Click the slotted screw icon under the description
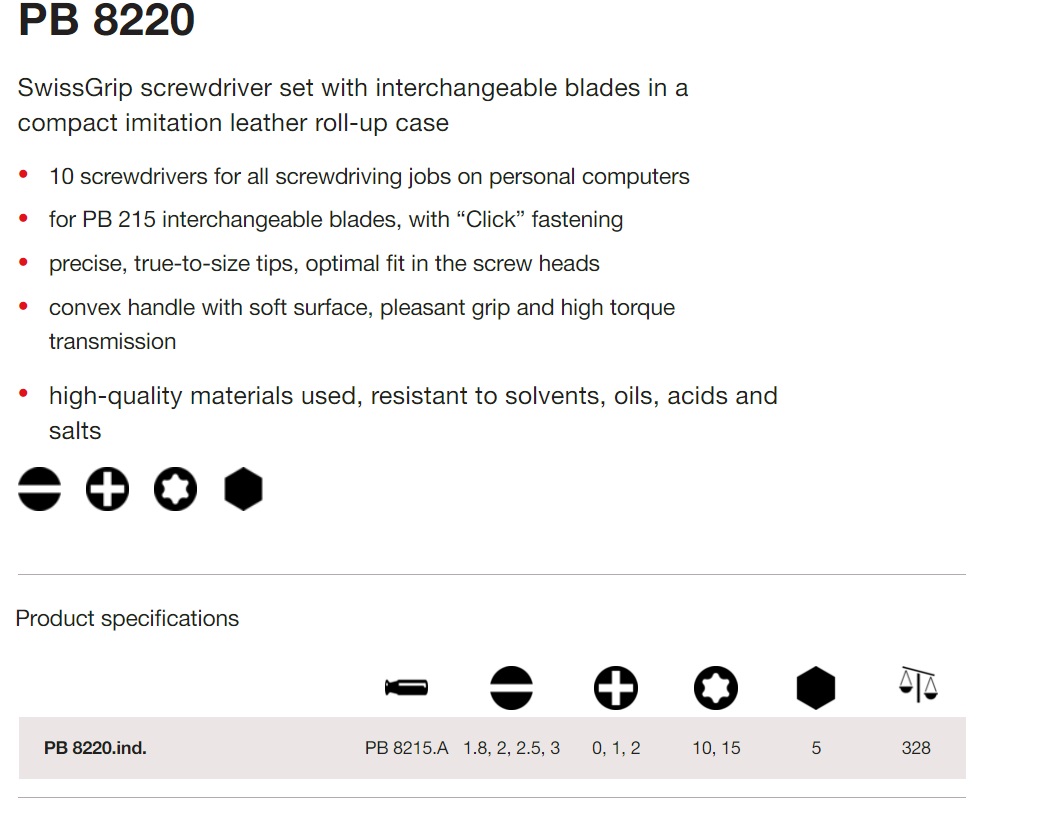 (39, 490)
